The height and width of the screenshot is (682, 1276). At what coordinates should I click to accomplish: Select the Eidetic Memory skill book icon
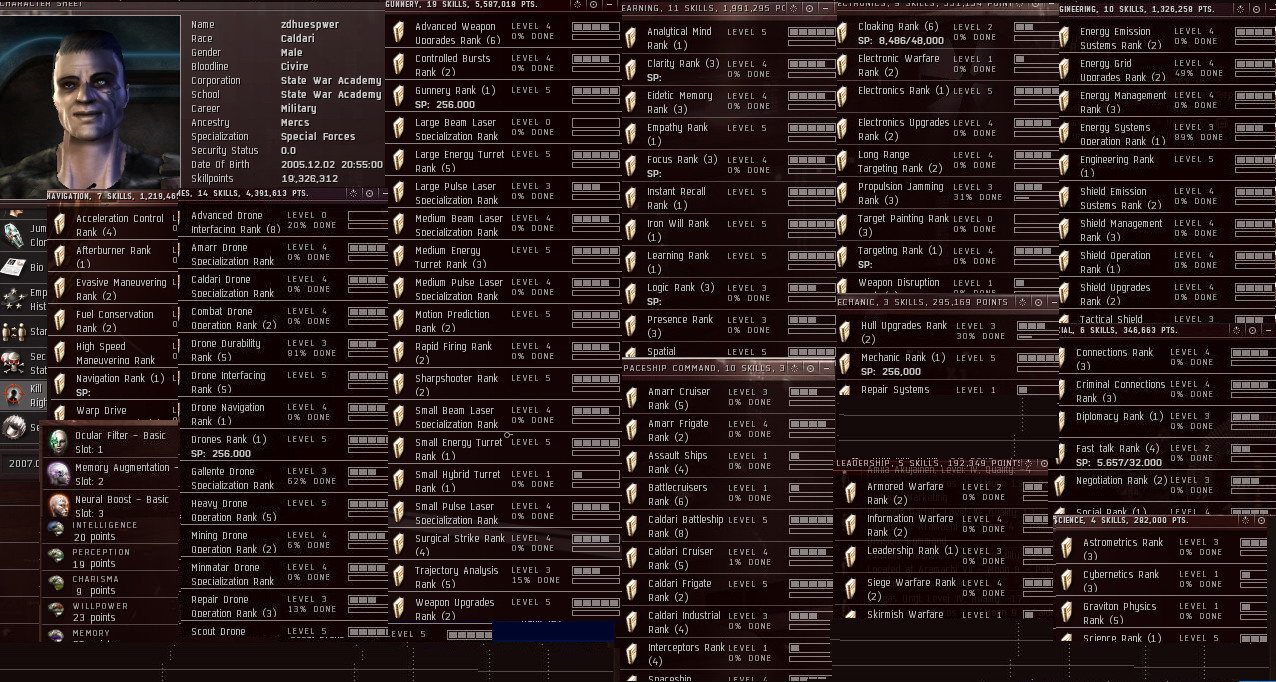click(631, 102)
